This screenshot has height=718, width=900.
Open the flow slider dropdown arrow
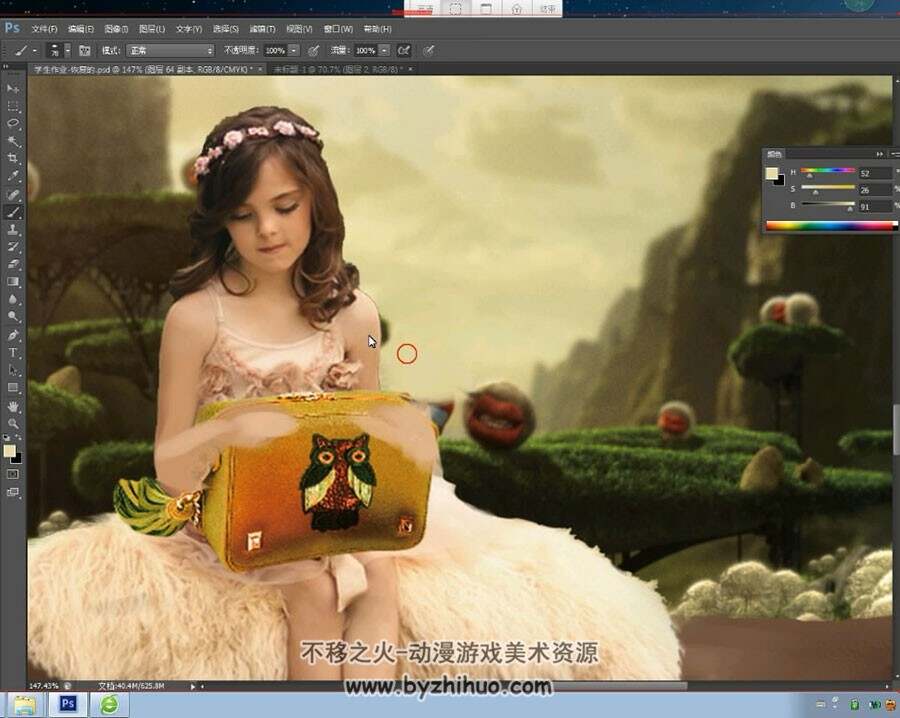click(x=384, y=51)
